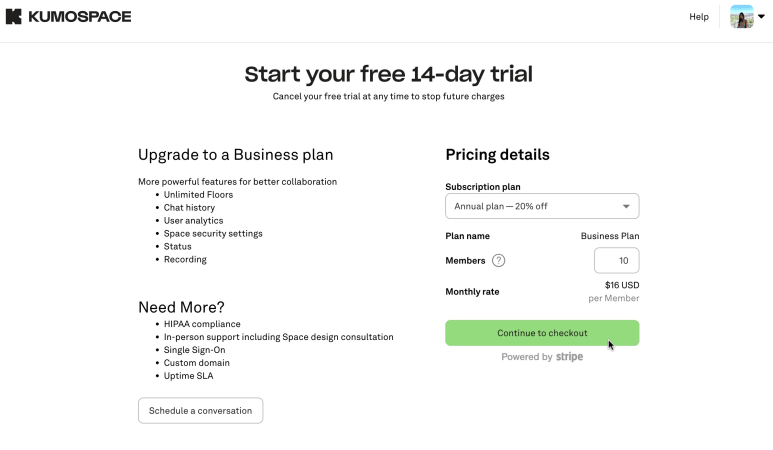Viewport: 773px width, 450px height.
Task: Click the 'Business Plan' plan name value
Action: [x=610, y=236]
